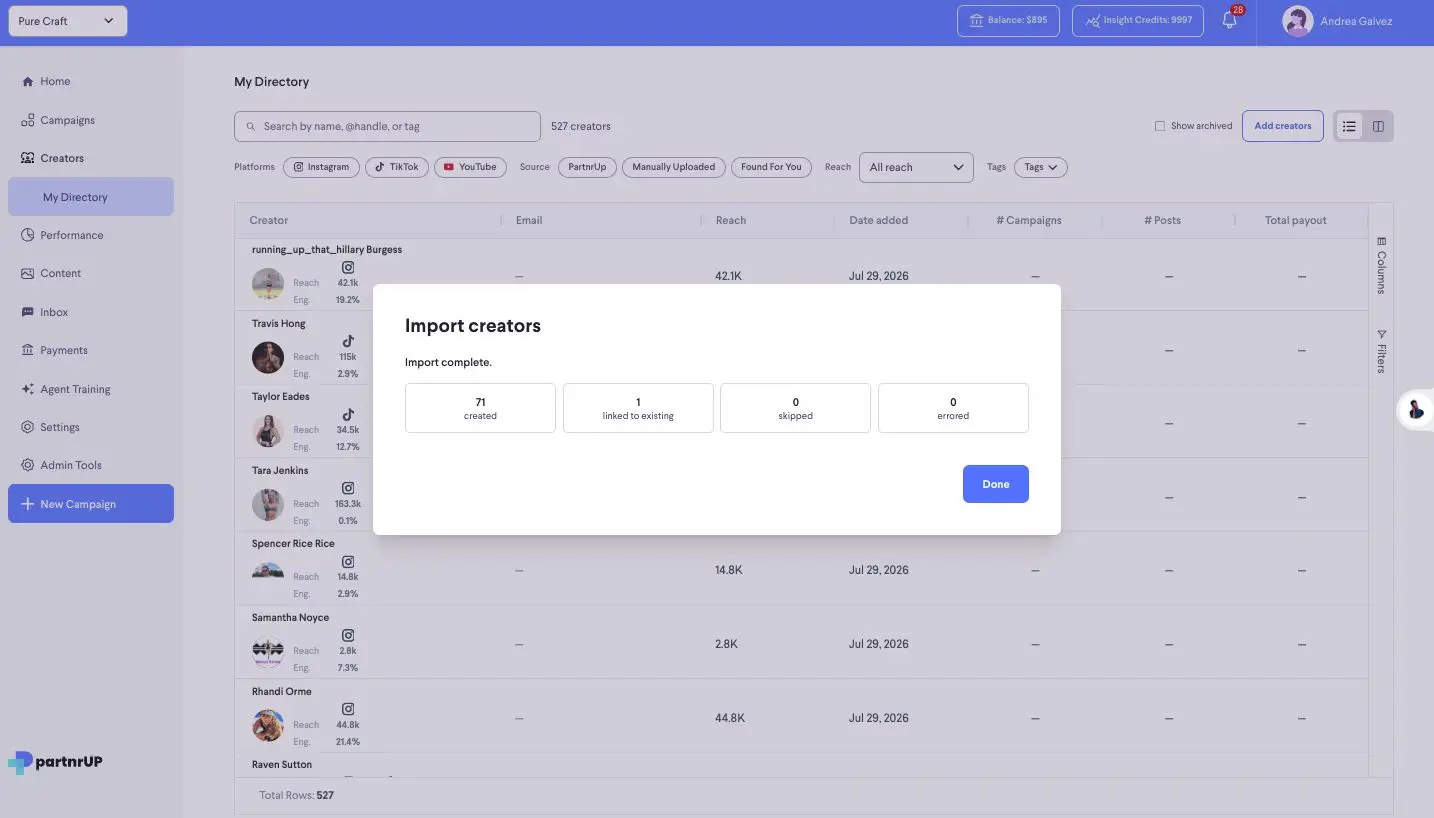Click the Creators people icon

(x=28, y=158)
